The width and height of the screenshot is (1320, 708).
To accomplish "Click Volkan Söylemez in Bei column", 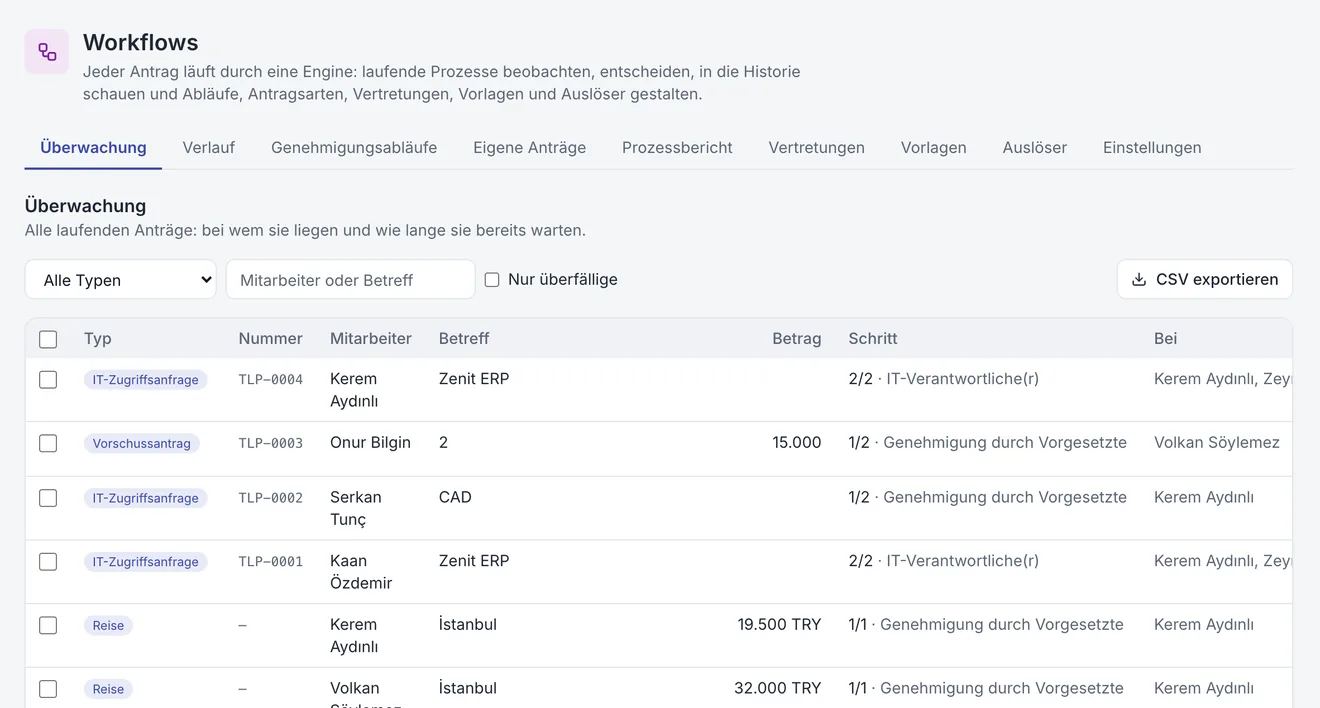I will [1217, 442].
